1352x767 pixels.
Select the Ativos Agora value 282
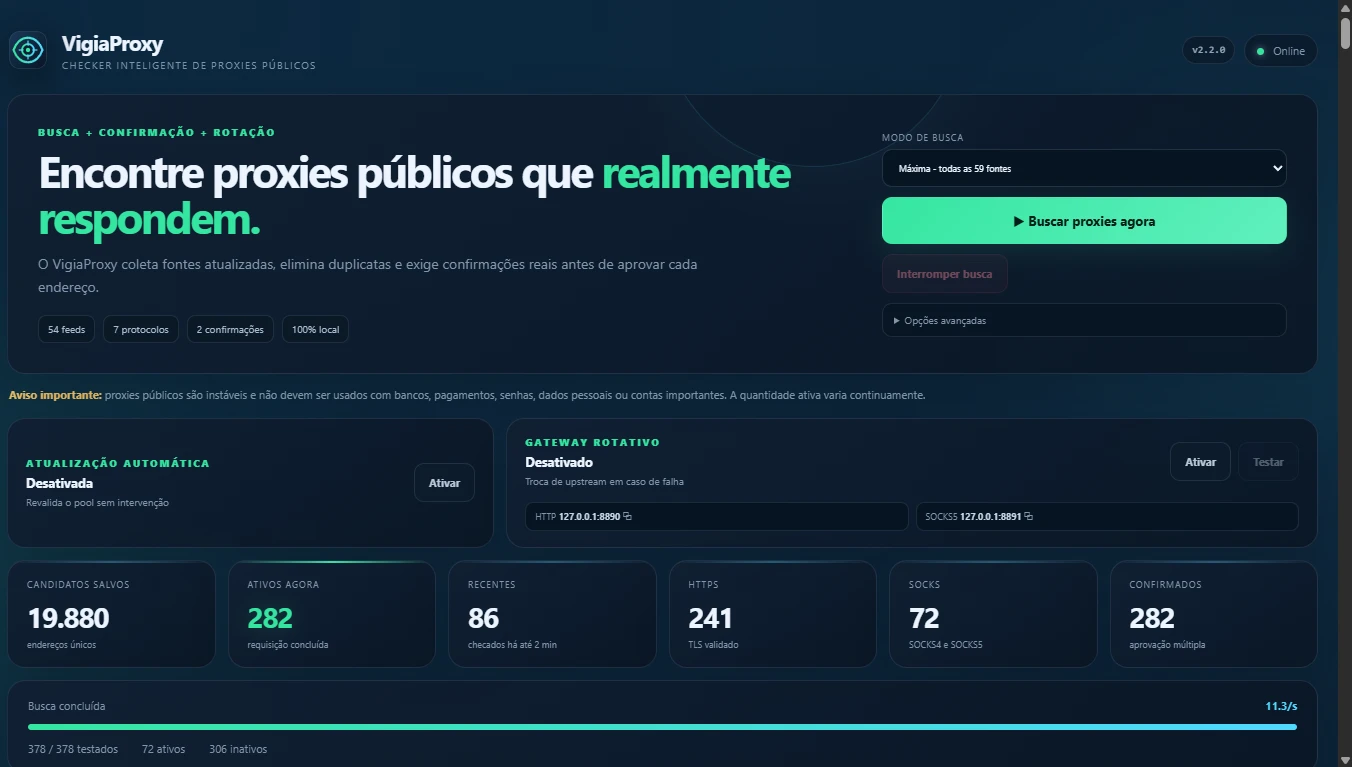click(x=270, y=618)
